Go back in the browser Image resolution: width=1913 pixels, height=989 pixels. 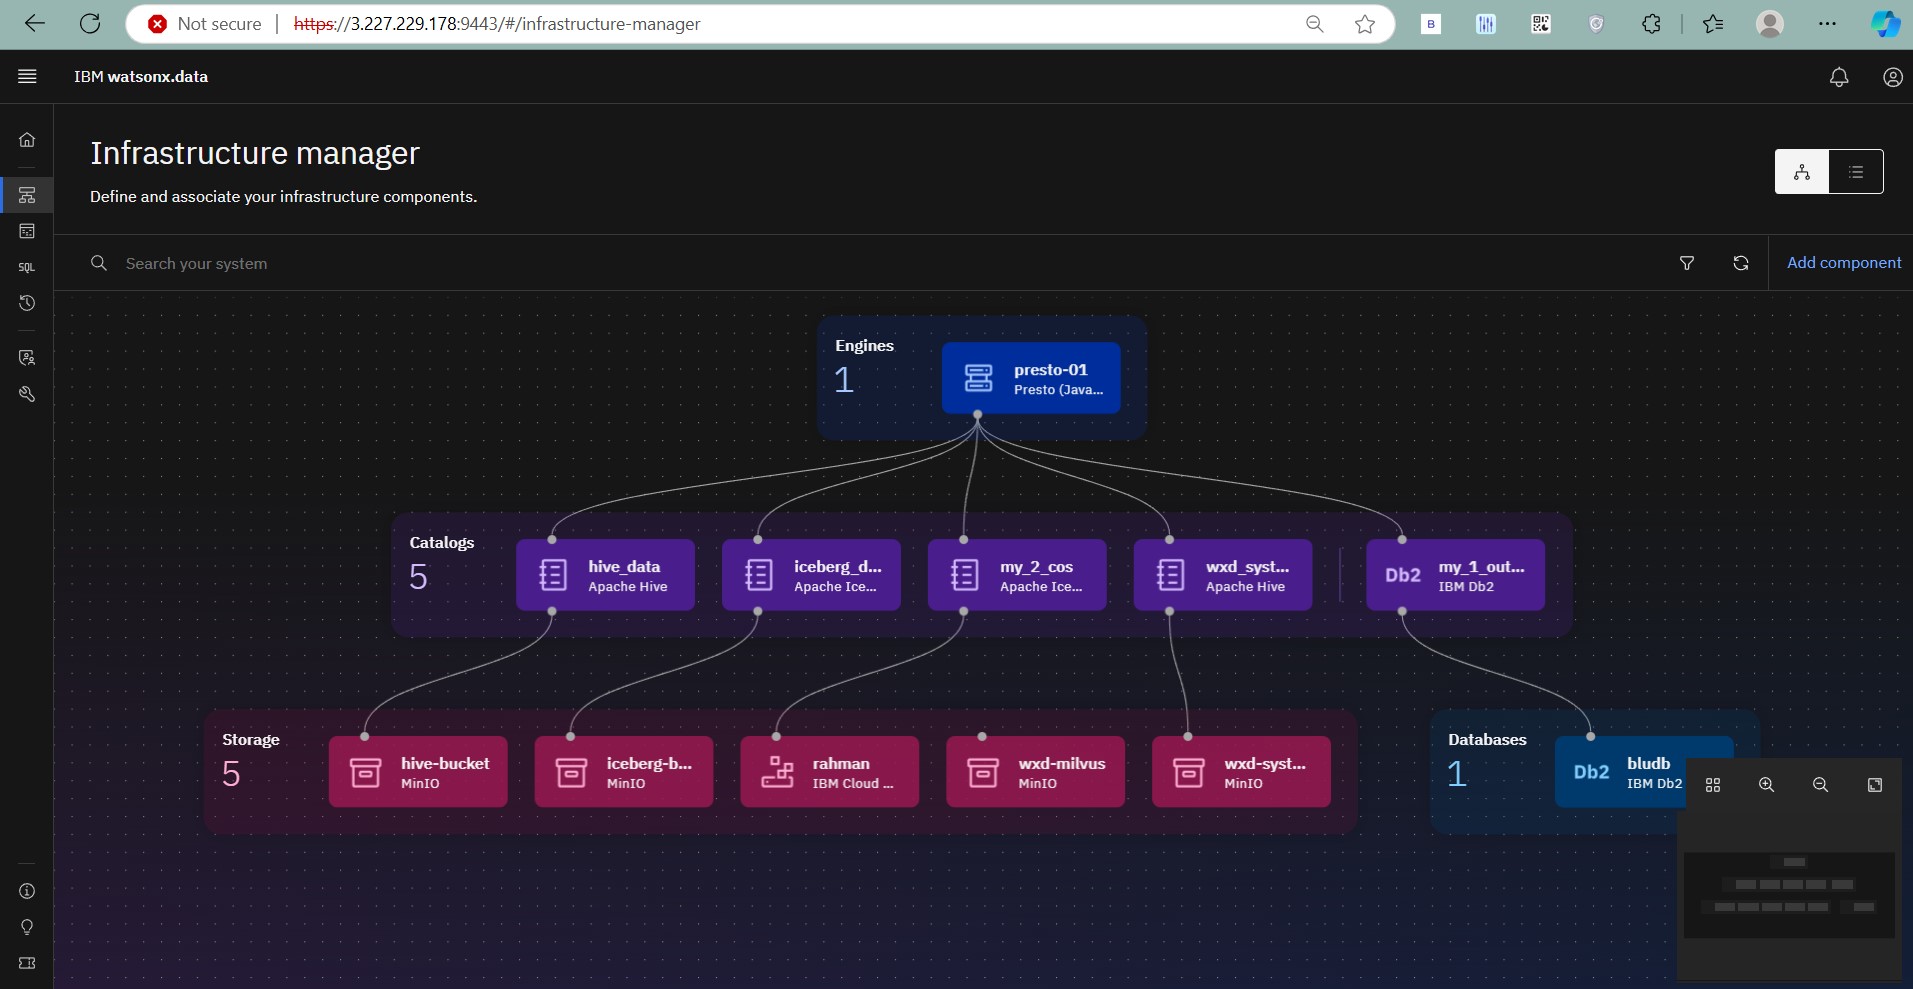(x=35, y=24)
